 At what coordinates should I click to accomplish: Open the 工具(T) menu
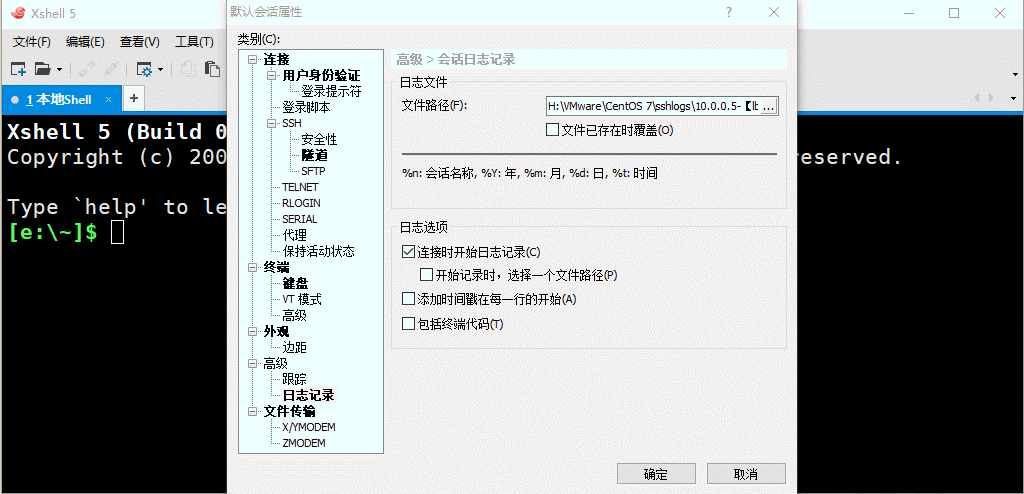coord(194,42)
